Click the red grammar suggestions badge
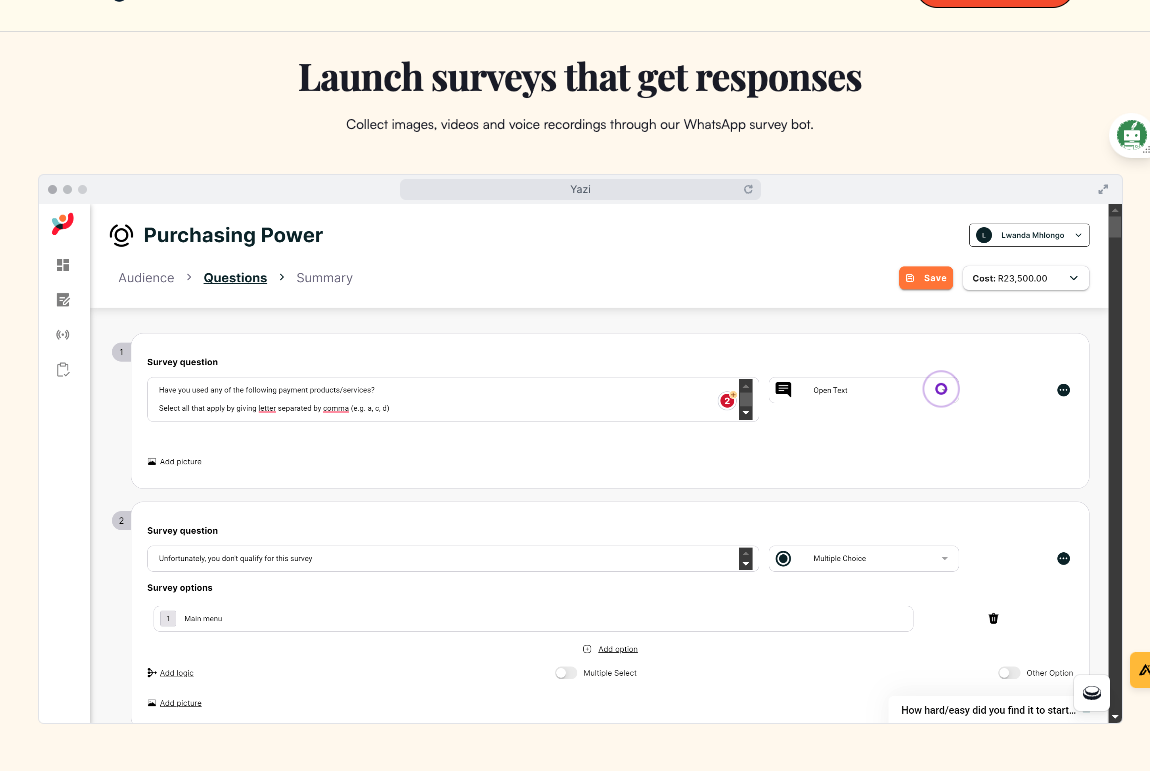Viewport: 1150px width, 771px height. (x=728, y=400)
